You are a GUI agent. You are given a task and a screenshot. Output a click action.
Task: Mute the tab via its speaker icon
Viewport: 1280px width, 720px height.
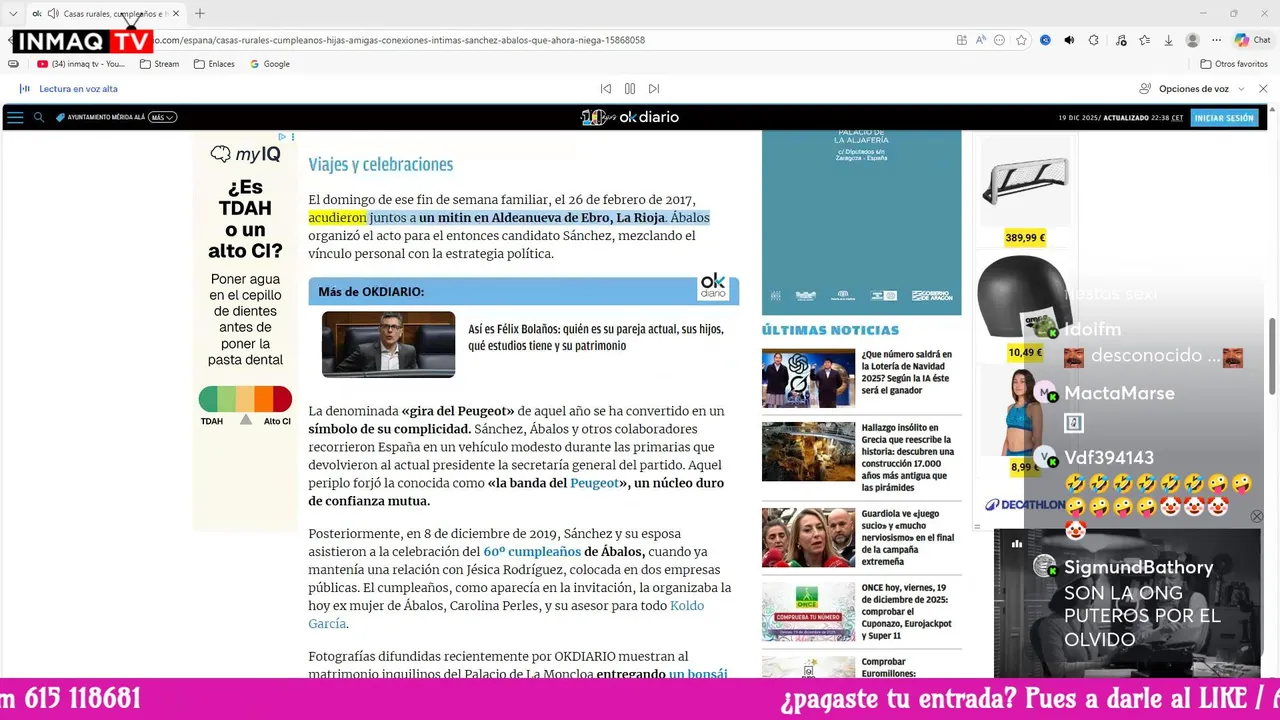(x=53, y=14)
